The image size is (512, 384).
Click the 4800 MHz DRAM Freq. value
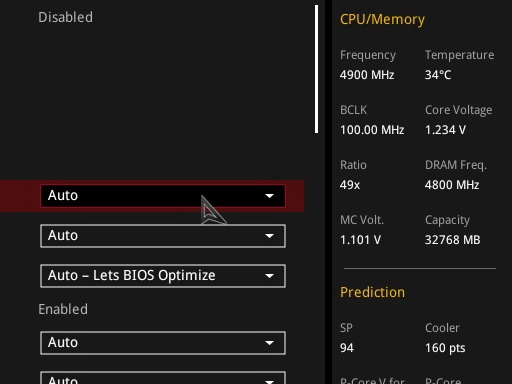point(452,185)
